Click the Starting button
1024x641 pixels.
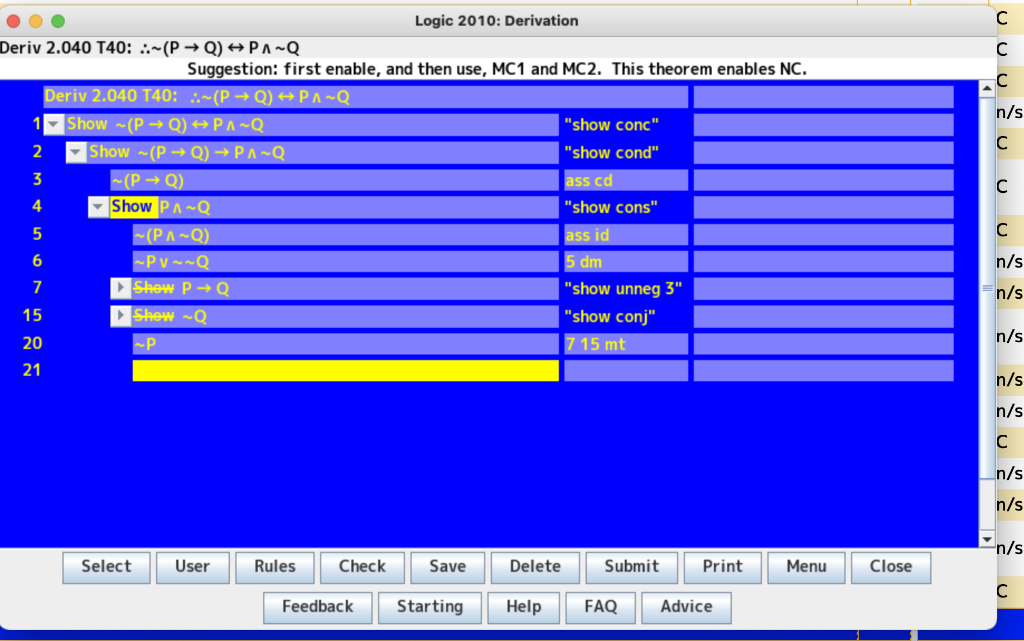430,607
